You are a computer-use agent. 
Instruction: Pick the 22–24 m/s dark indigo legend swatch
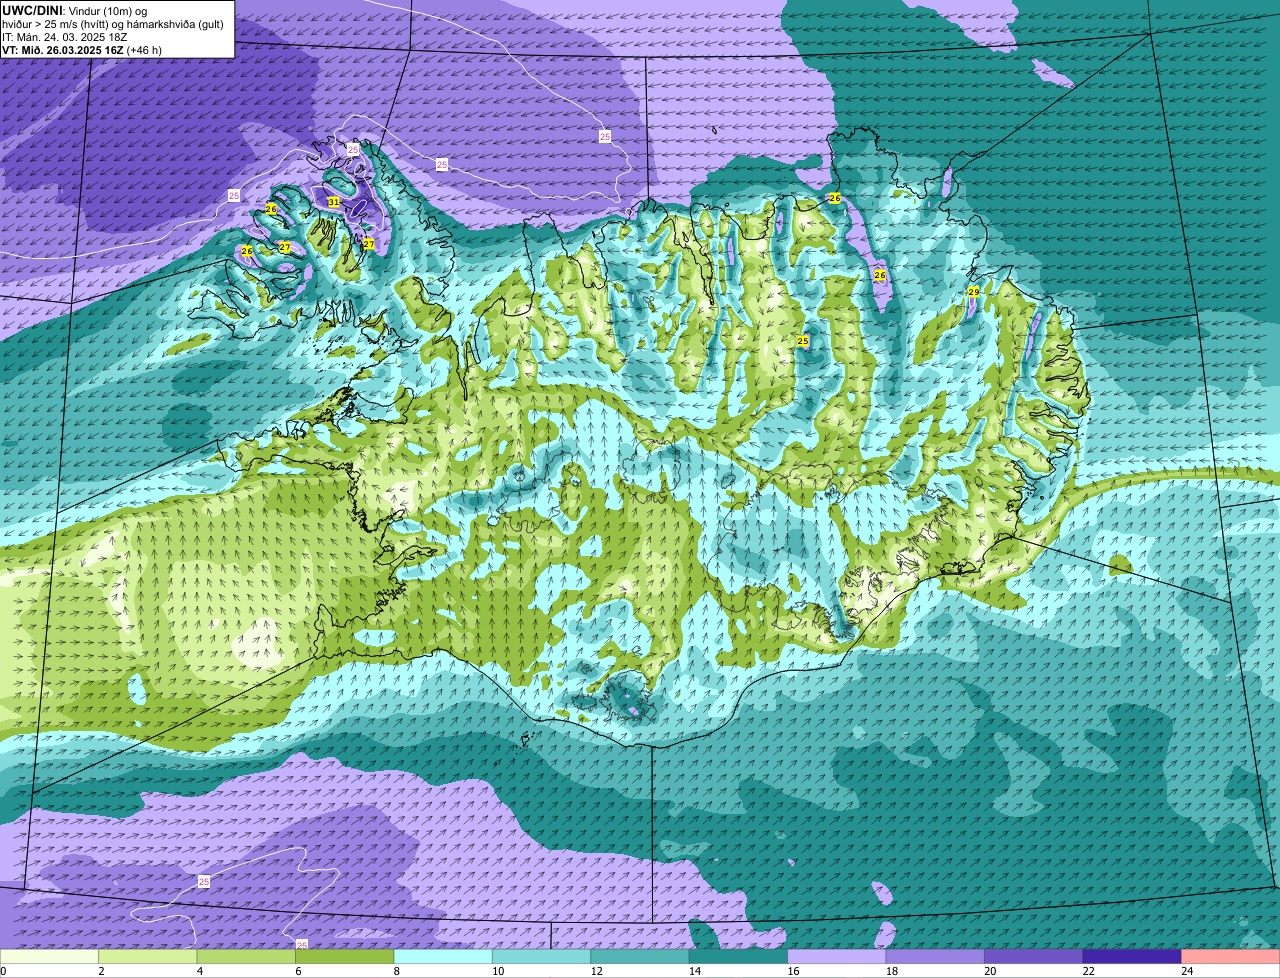pyautogui.click(x=1132, y=957)
